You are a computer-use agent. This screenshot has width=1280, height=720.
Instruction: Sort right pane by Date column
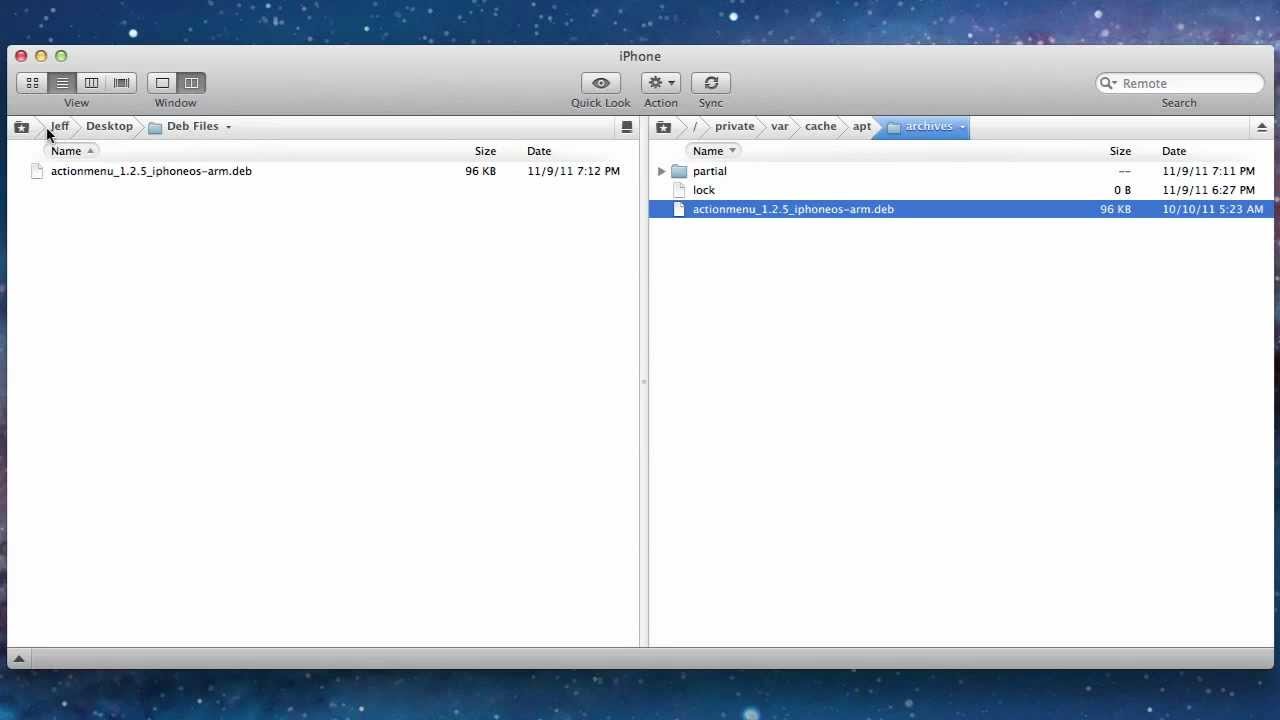click(x=1174, y=151)
